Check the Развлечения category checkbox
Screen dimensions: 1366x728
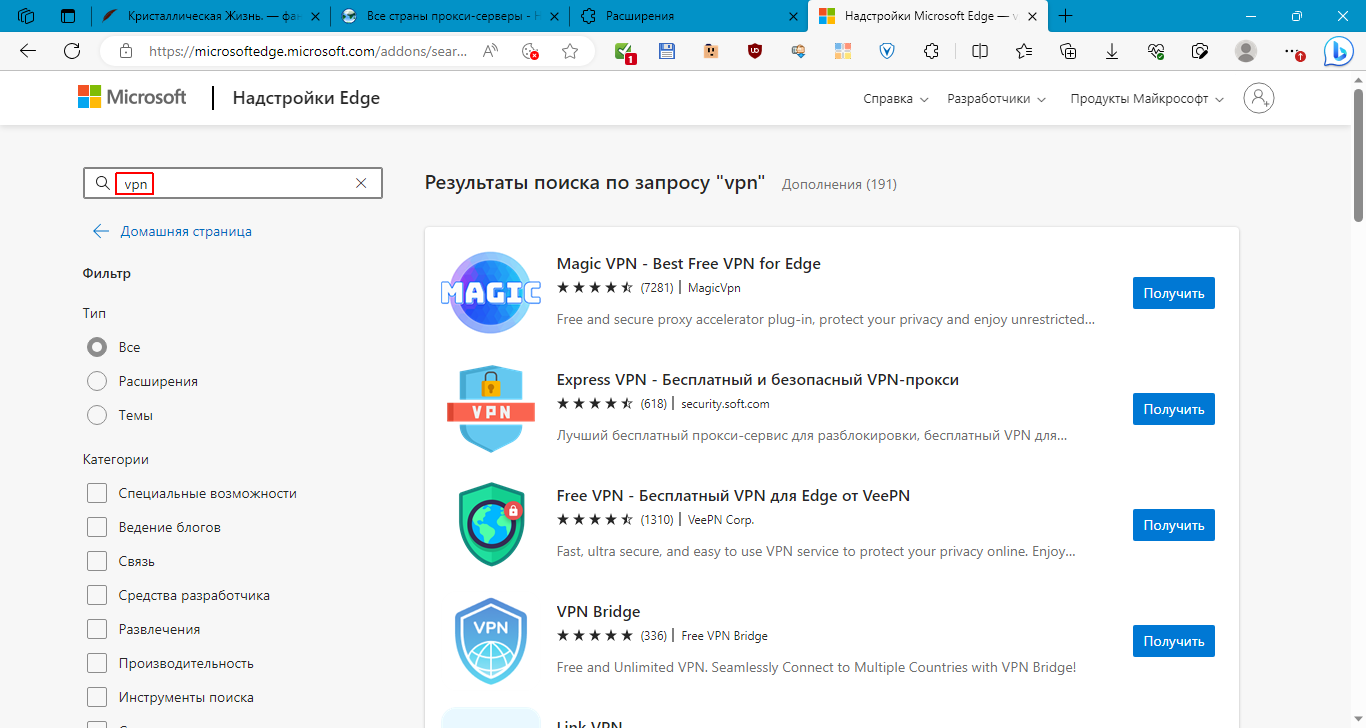coord(97,629)
